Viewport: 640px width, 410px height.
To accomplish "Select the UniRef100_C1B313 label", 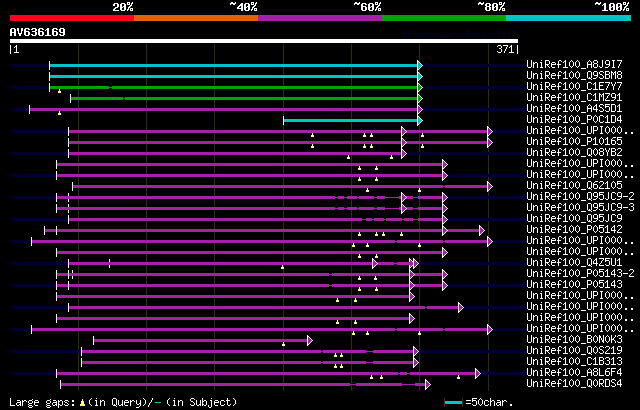I will click(x=574, y=361).
